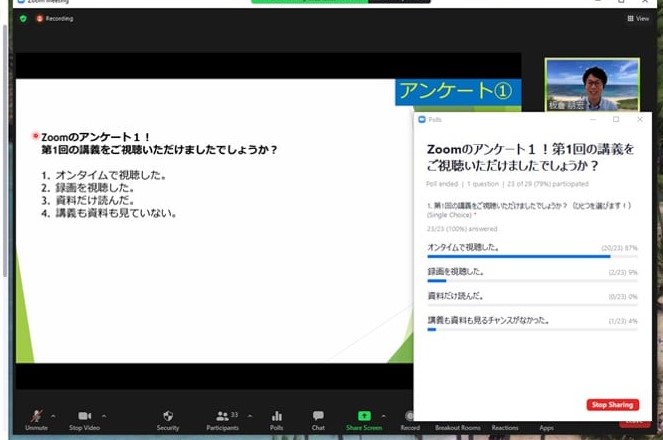Image resolution: width=663 pixels, height=440 pixels.
Task: Expand arrow next to Participants
Action: (x=250, y=416)
